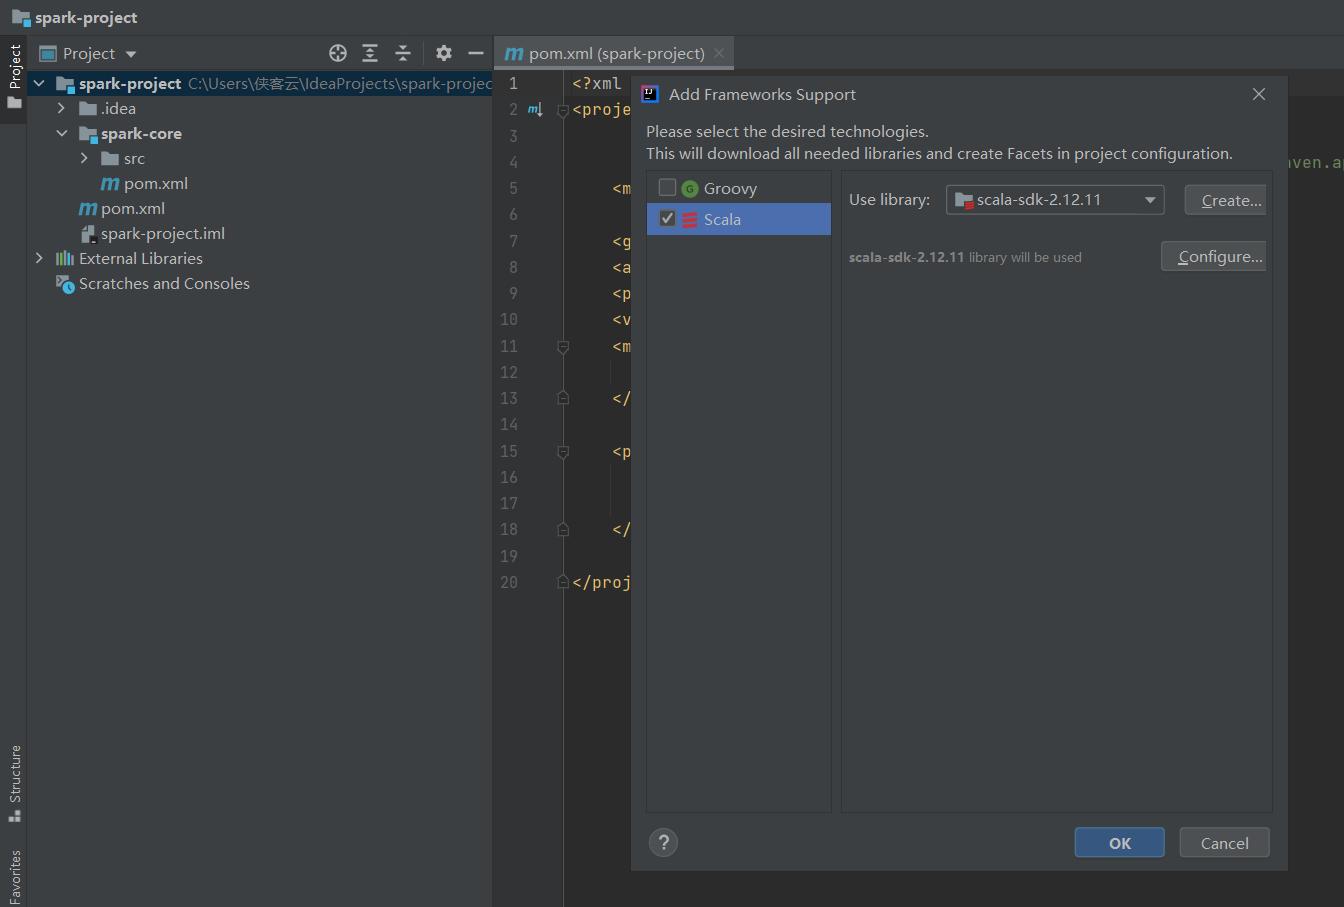This screenshot has height=907, width=1344.
Task: Click the Expand All icon in Project toolbar
Action: [370, 53]
